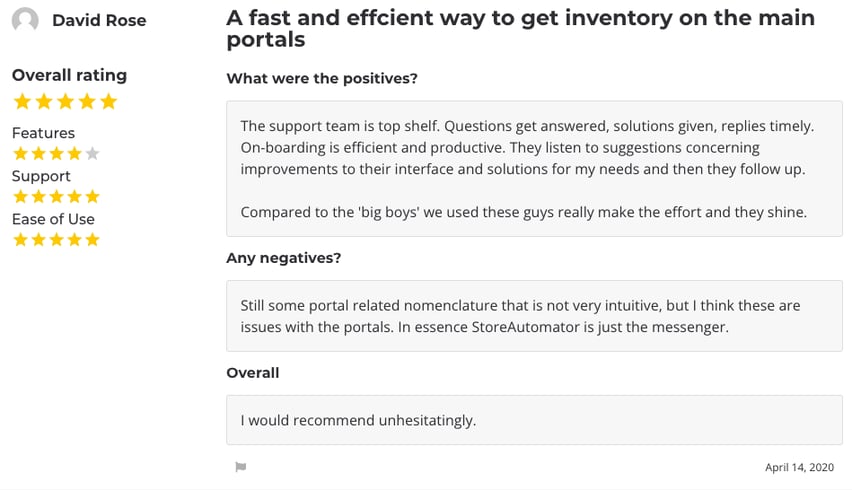852x490 pixels.
Task: Click the third Support rating star
Action: (57, 197)
